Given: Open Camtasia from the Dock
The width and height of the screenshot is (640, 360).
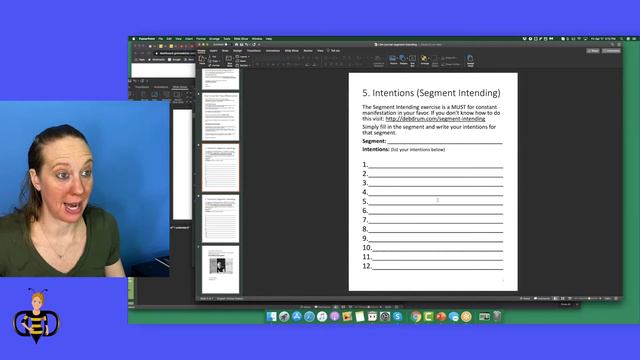Looking at the screenshot, I should [x=429, y=316].
